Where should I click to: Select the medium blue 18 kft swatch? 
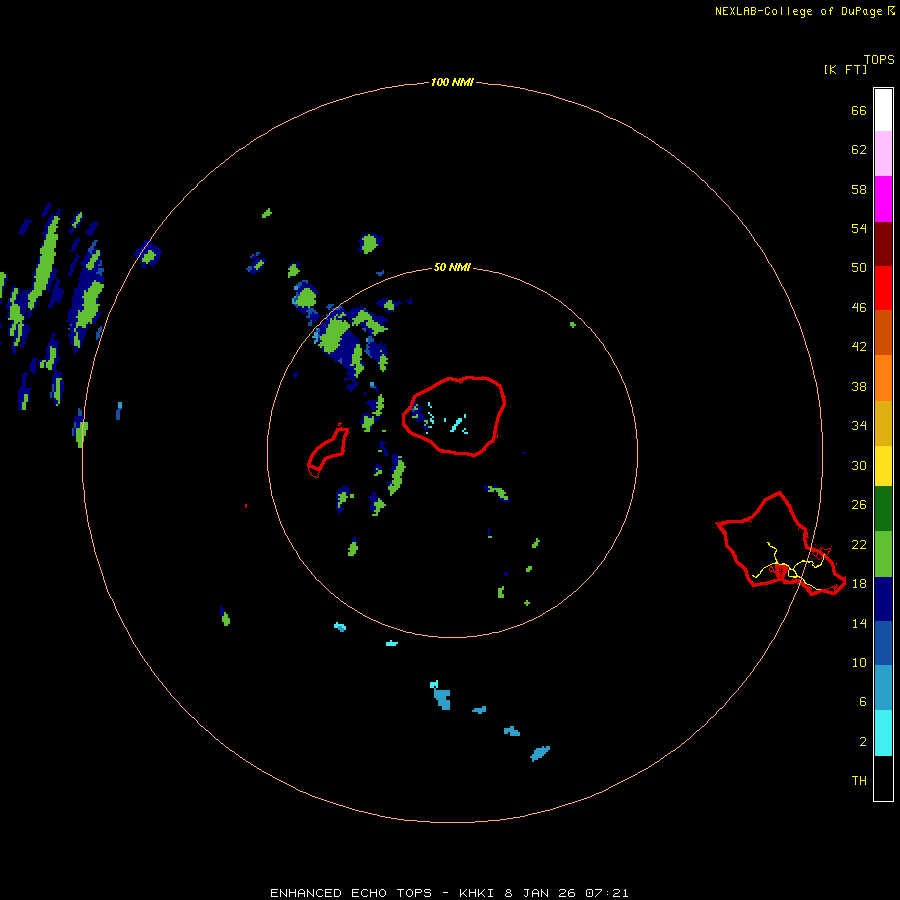(883, 643)
